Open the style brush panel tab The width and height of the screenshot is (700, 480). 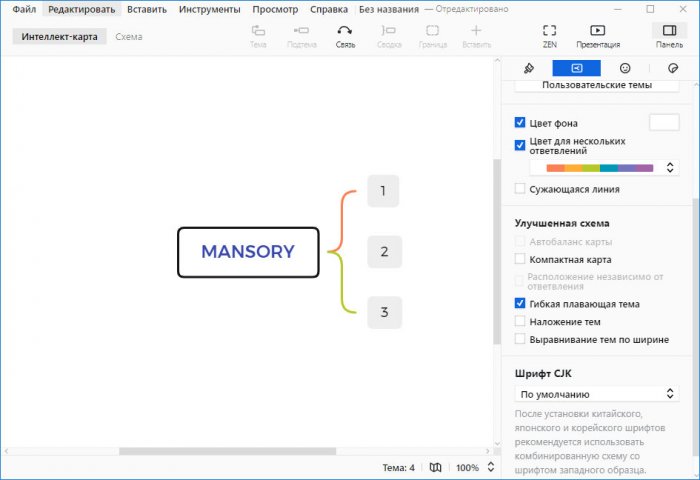point(530,68)
